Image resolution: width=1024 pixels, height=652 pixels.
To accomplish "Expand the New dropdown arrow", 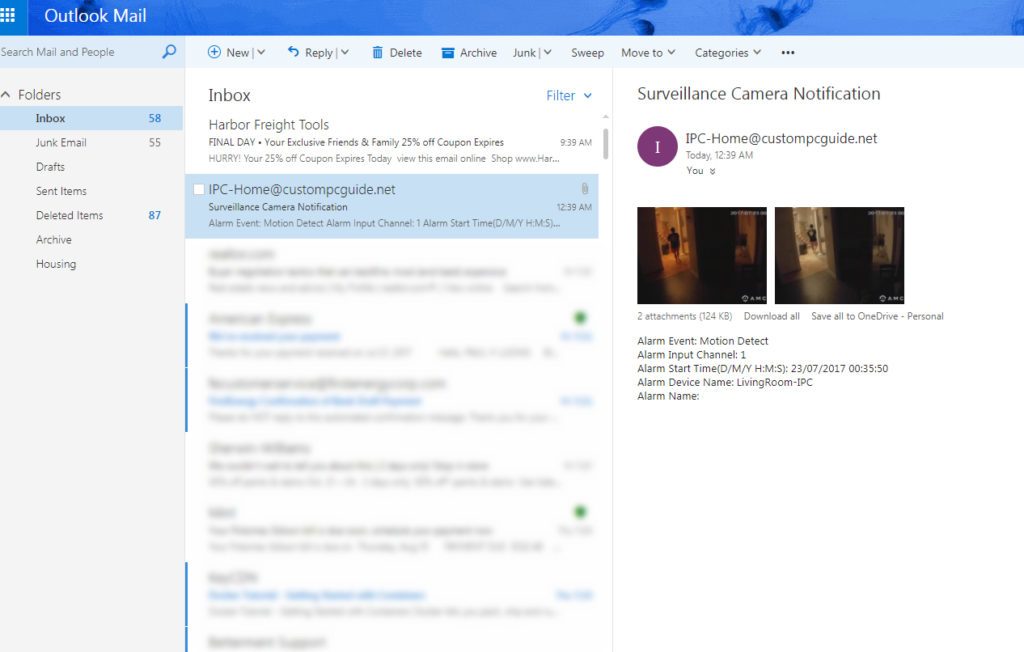I will (x=261, y=52).
